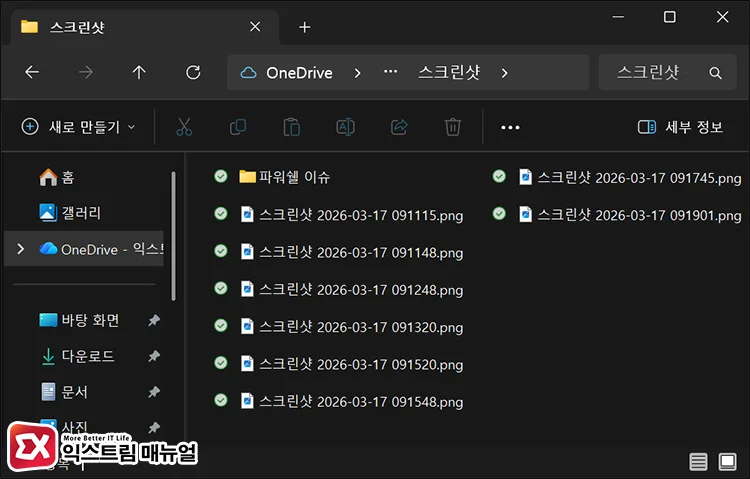Go back to the previous folder
The height and width of the screenshot is (479, 750).
pyautogui.click(x=32, y=72)
